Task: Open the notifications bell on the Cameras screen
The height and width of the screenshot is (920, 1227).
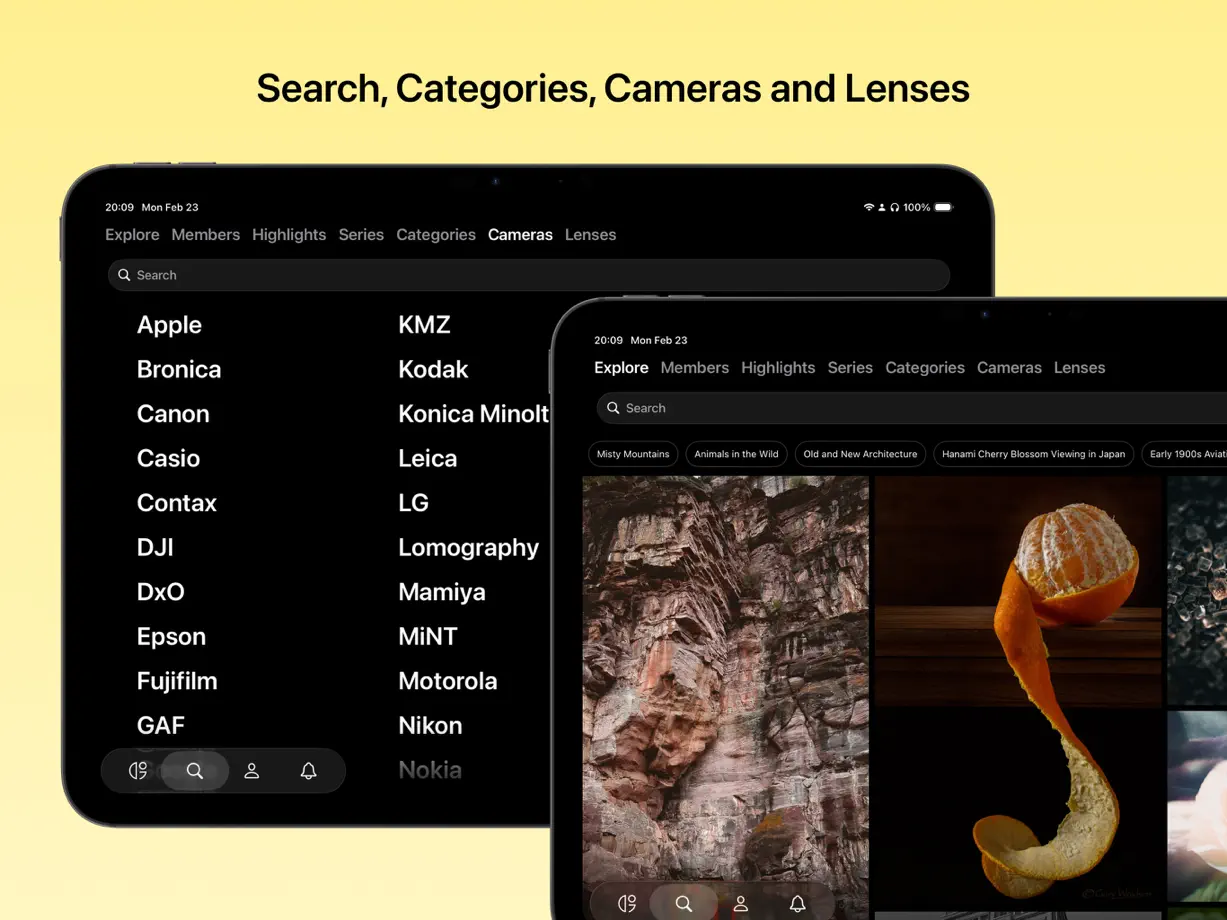Action: (x=309, y=771)
